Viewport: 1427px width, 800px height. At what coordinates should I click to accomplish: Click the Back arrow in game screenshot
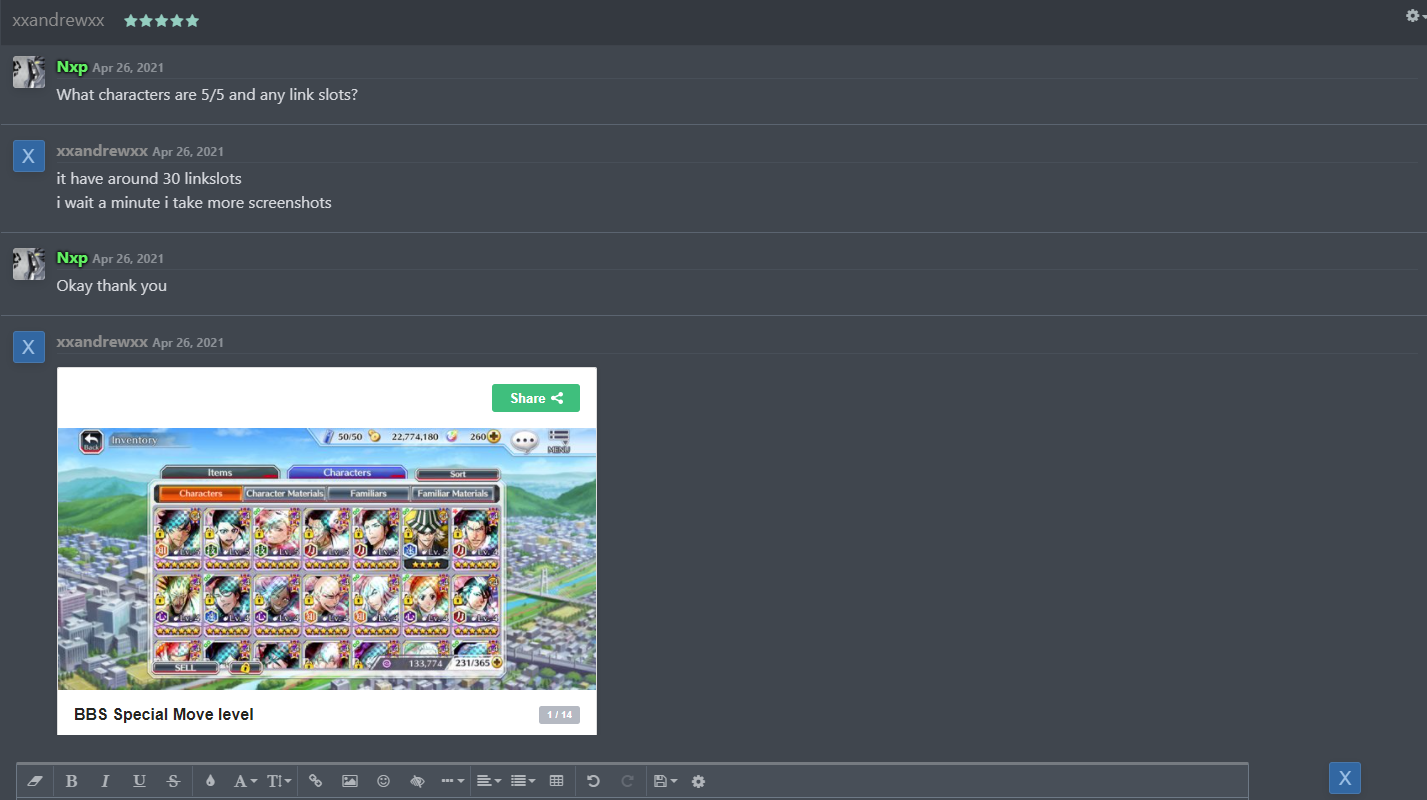(x=92, y=441)
